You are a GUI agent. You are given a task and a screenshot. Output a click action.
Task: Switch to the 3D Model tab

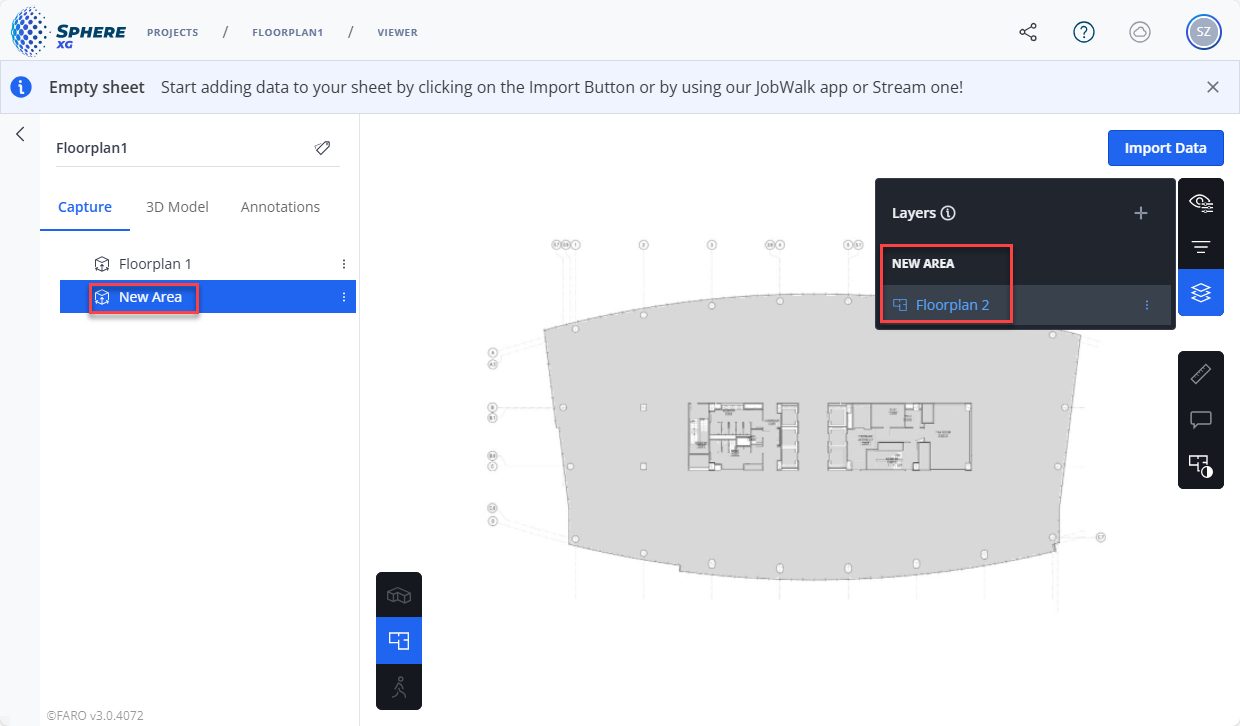177,207
